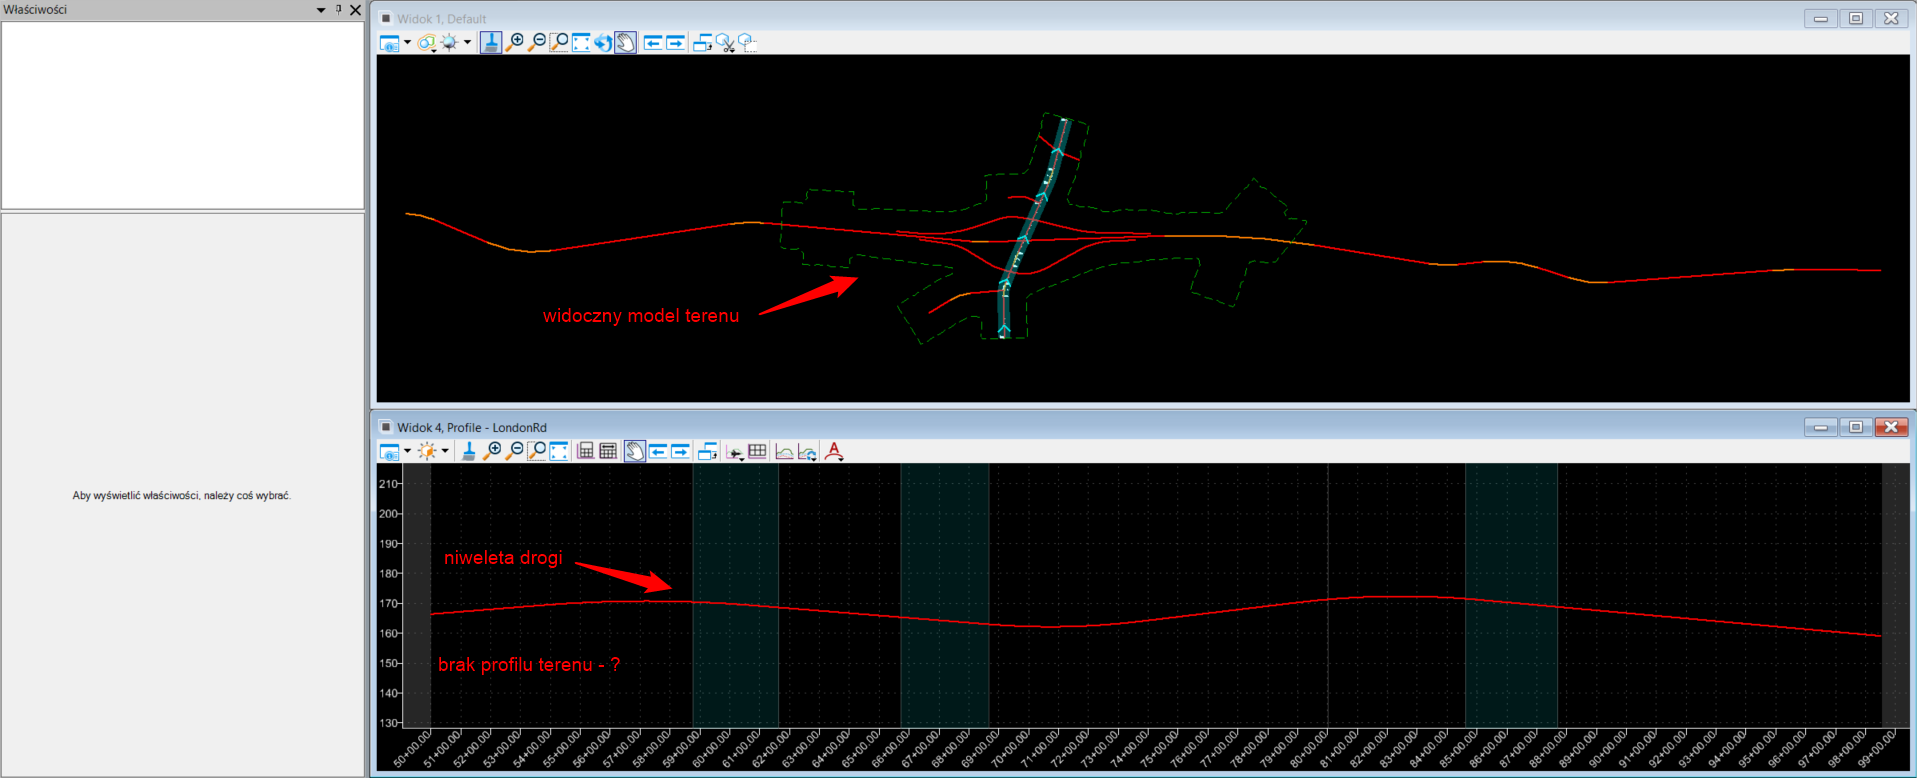This screenshot has height=778, width=1917.
Task: Close the Właściwości properties panel
Action: tap(355, 10)
